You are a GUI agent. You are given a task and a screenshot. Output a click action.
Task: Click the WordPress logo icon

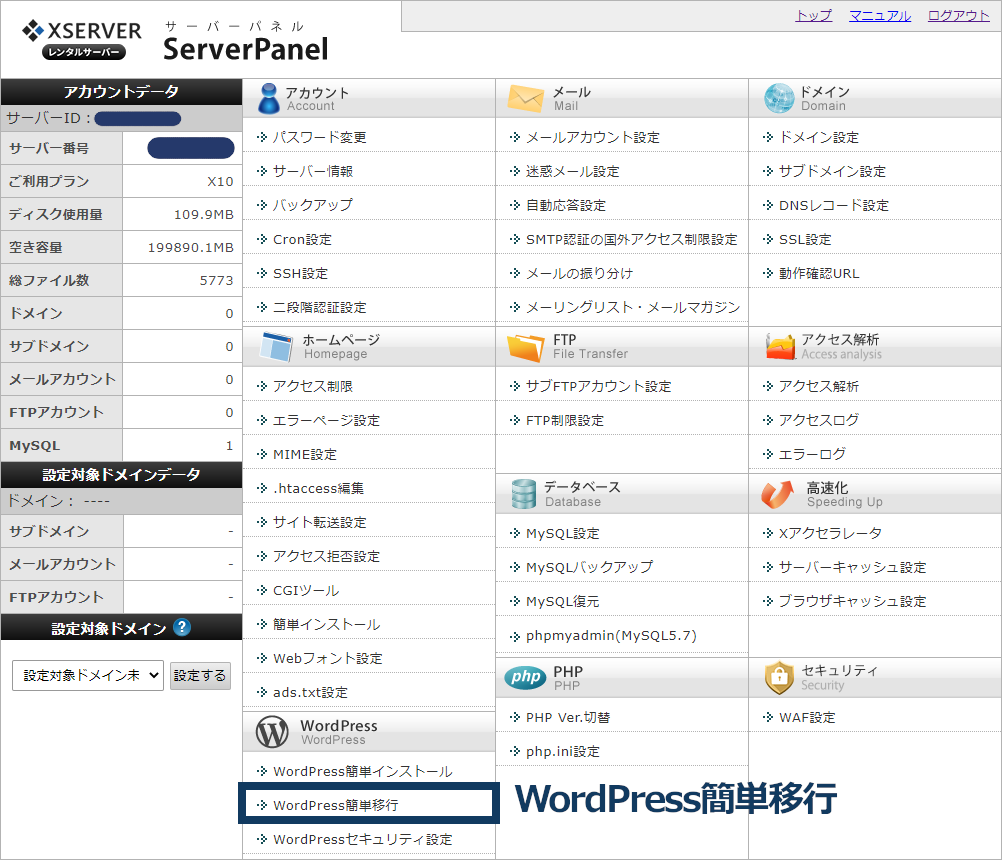272,732
